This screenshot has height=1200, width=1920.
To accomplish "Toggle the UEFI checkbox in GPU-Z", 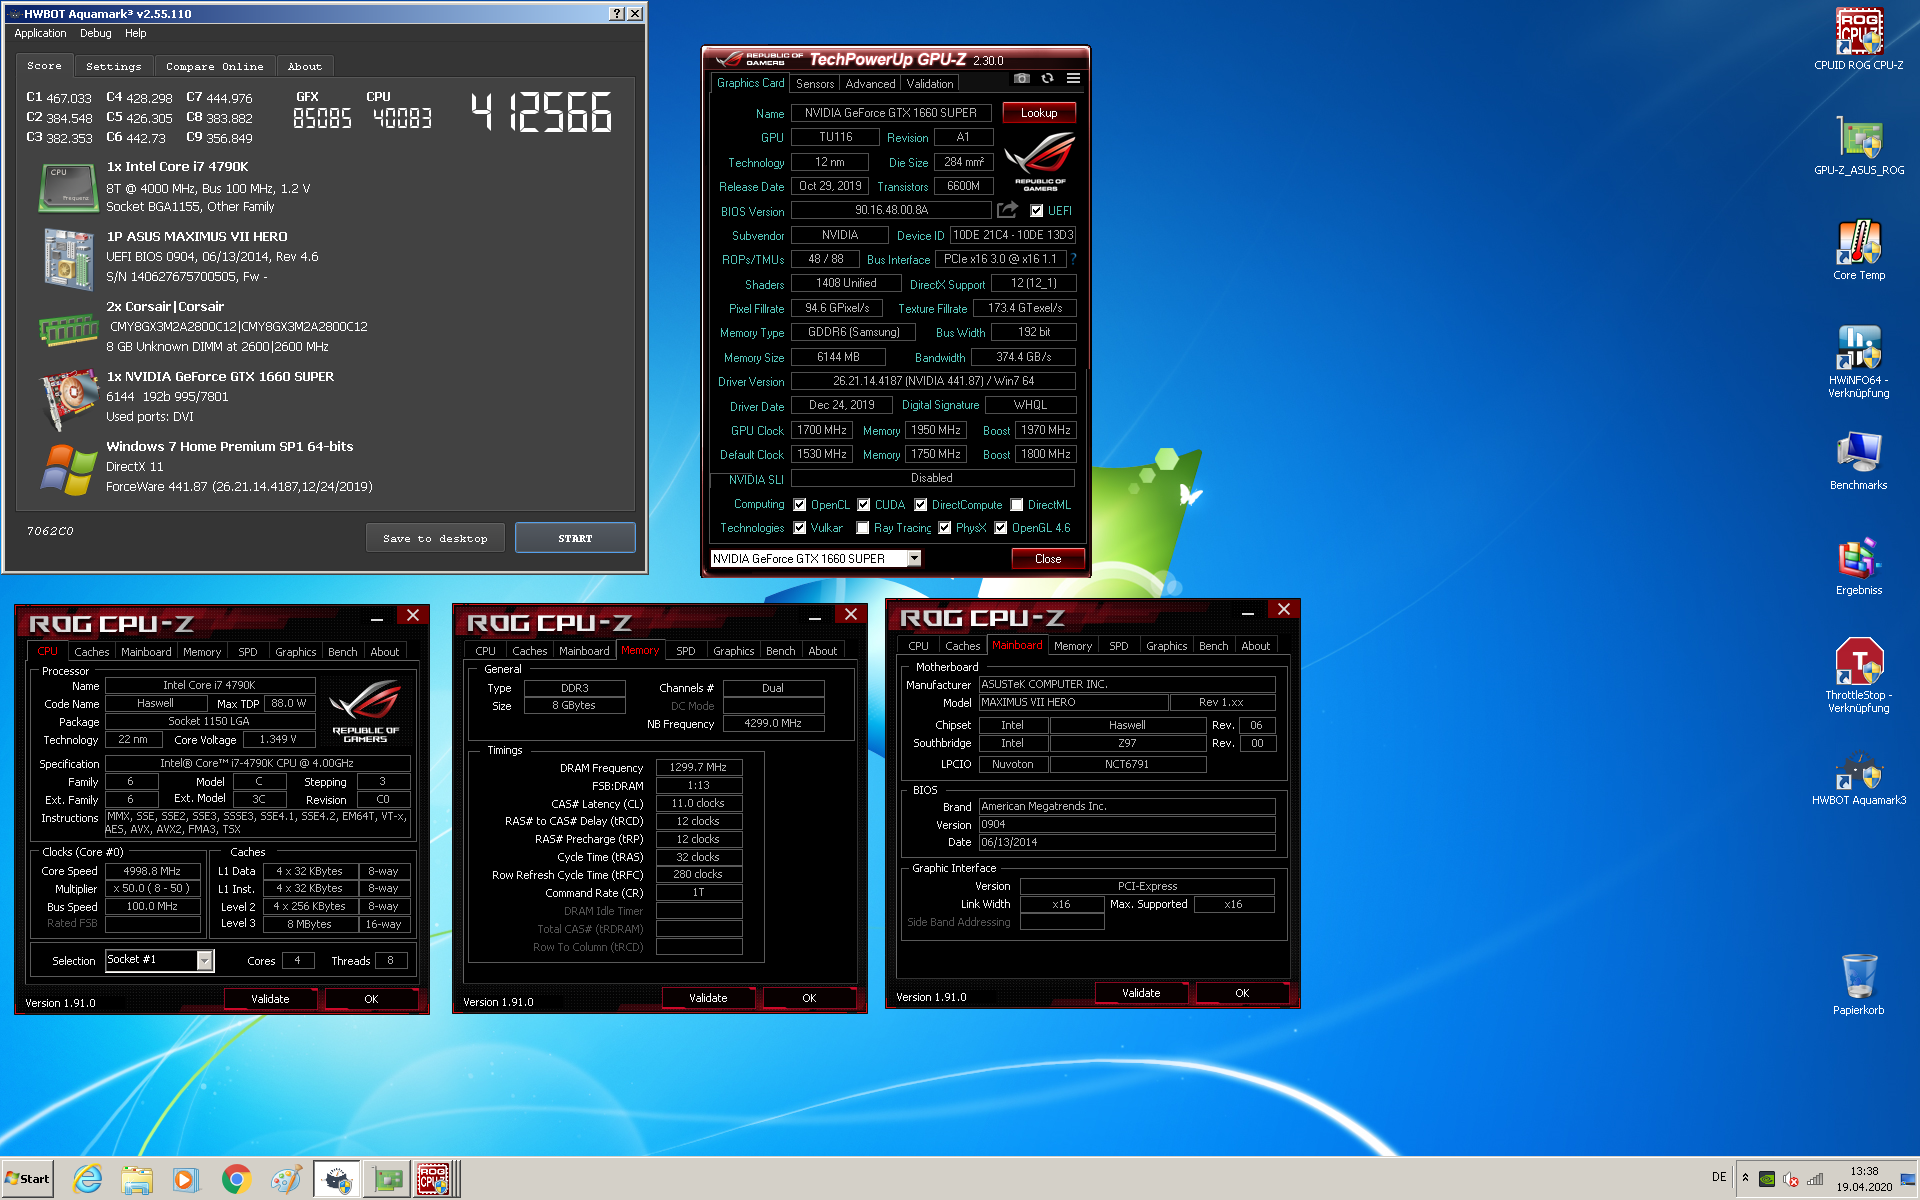I will coord(1037,211).
